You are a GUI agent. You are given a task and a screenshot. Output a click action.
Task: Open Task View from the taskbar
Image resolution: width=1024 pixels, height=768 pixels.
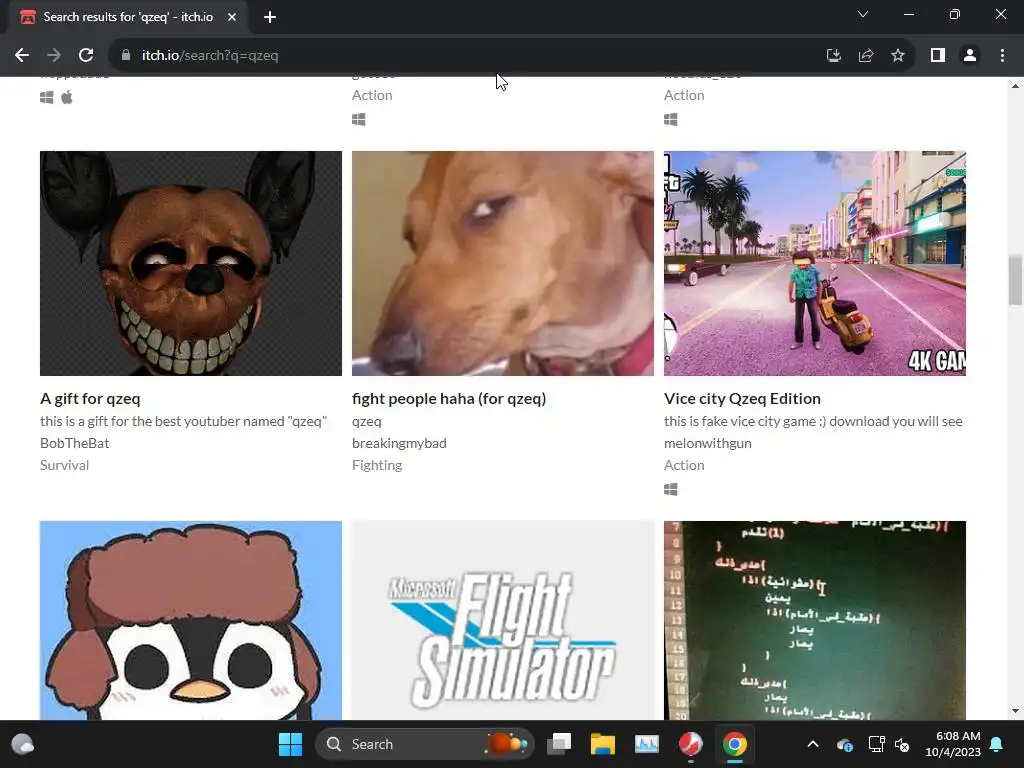pyautogui.click(x=559, y=744)
